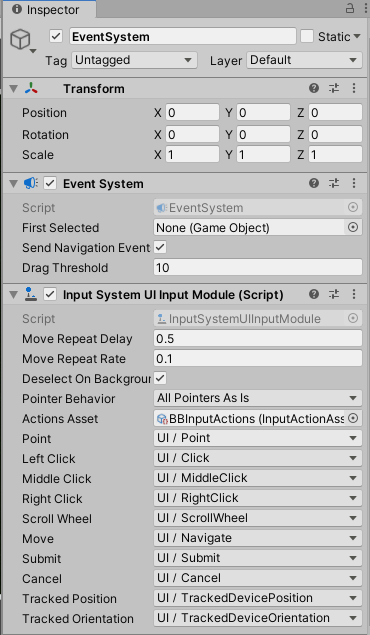
Task: Open the Layer dropdown showing Default
Action: click(304, 60)
